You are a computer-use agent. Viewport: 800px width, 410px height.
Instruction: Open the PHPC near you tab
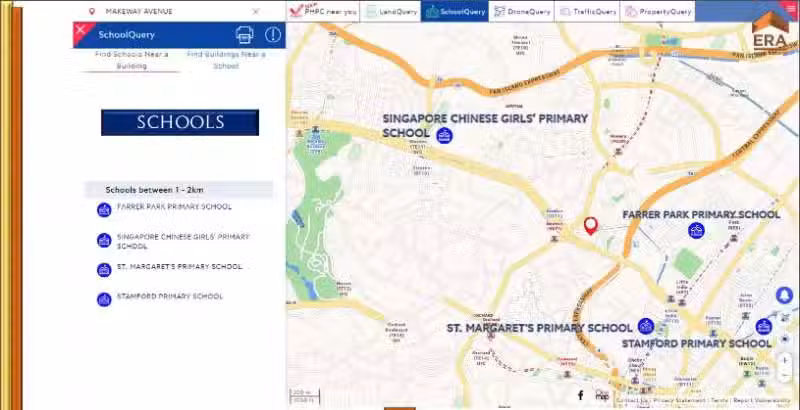pos(323,11)
